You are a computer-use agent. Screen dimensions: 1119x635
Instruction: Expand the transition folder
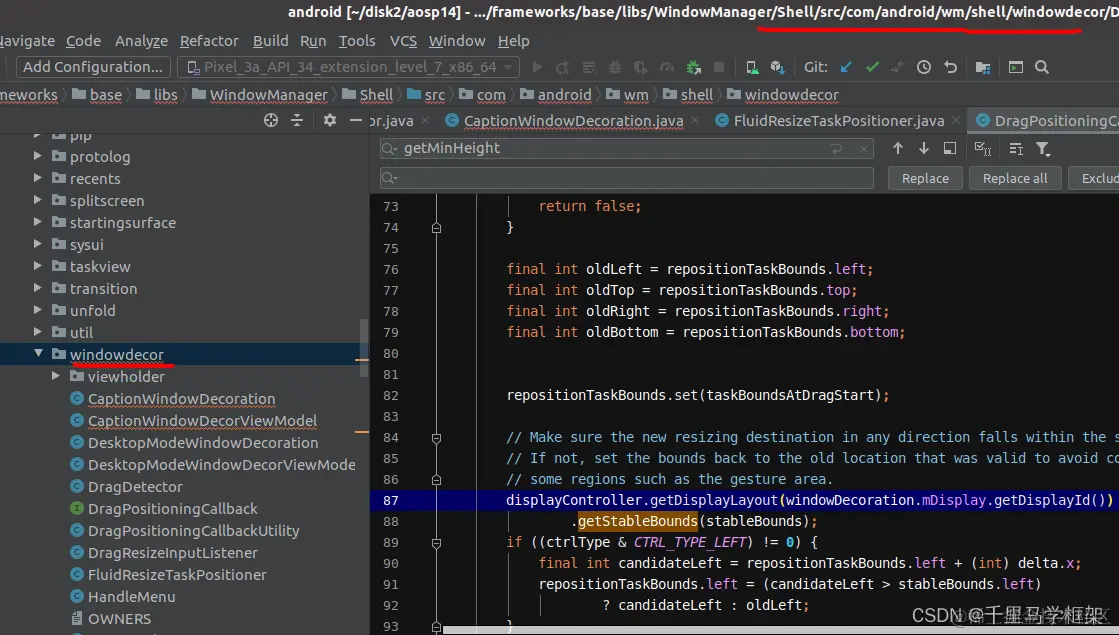click(x=37, y=288)
